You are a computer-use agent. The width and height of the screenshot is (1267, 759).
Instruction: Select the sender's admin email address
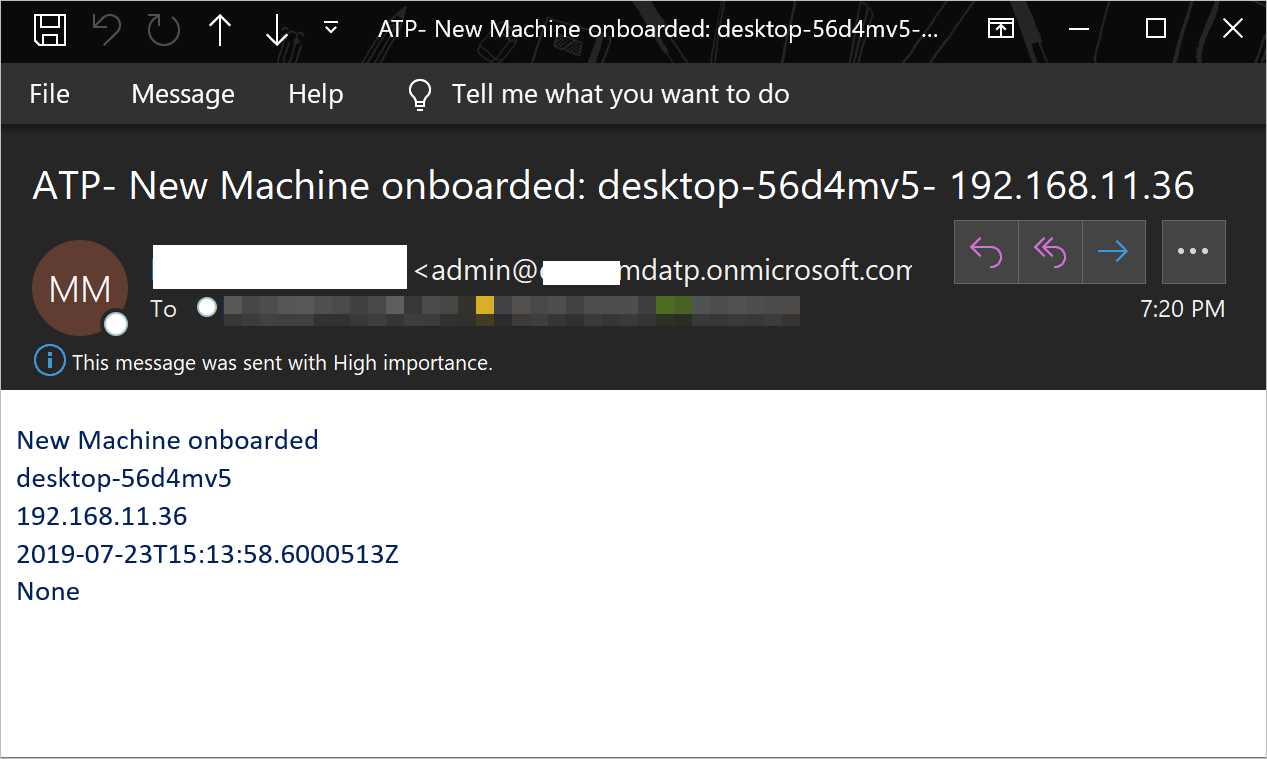coord(662,270)
